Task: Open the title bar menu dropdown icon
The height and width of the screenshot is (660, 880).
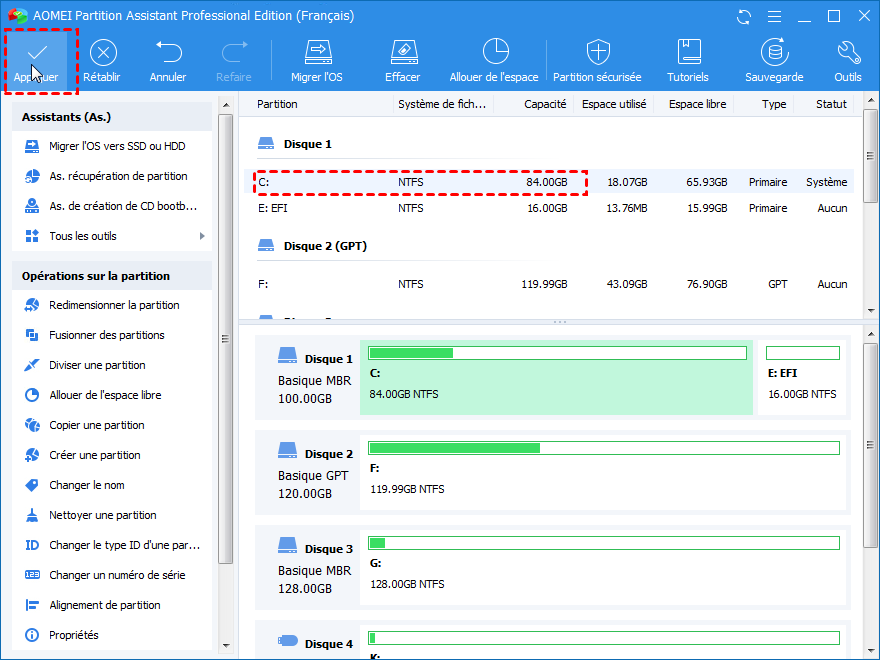Action: [772, 17]
